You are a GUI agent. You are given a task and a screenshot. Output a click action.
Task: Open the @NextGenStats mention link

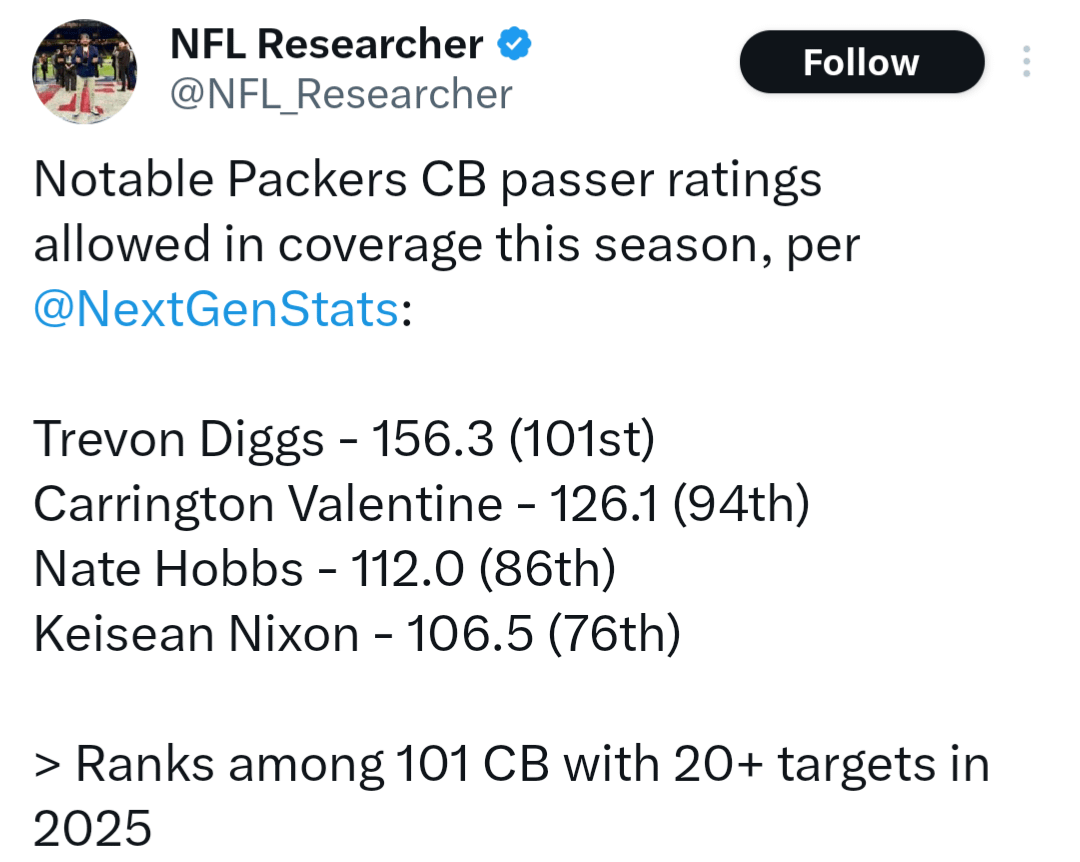pos(216,310)
